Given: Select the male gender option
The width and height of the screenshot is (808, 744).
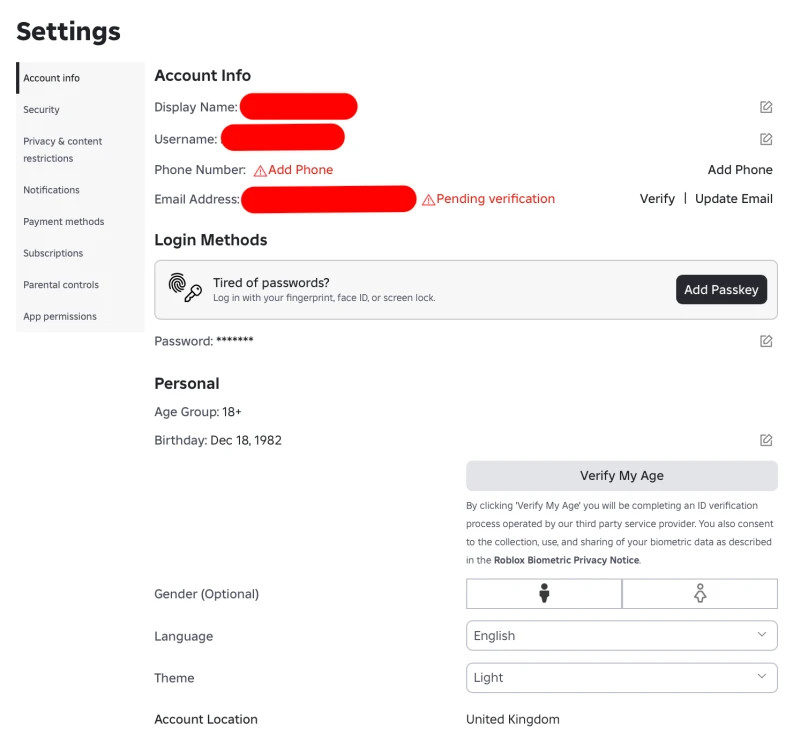Looking at the screenshot, I should (544, 594).
